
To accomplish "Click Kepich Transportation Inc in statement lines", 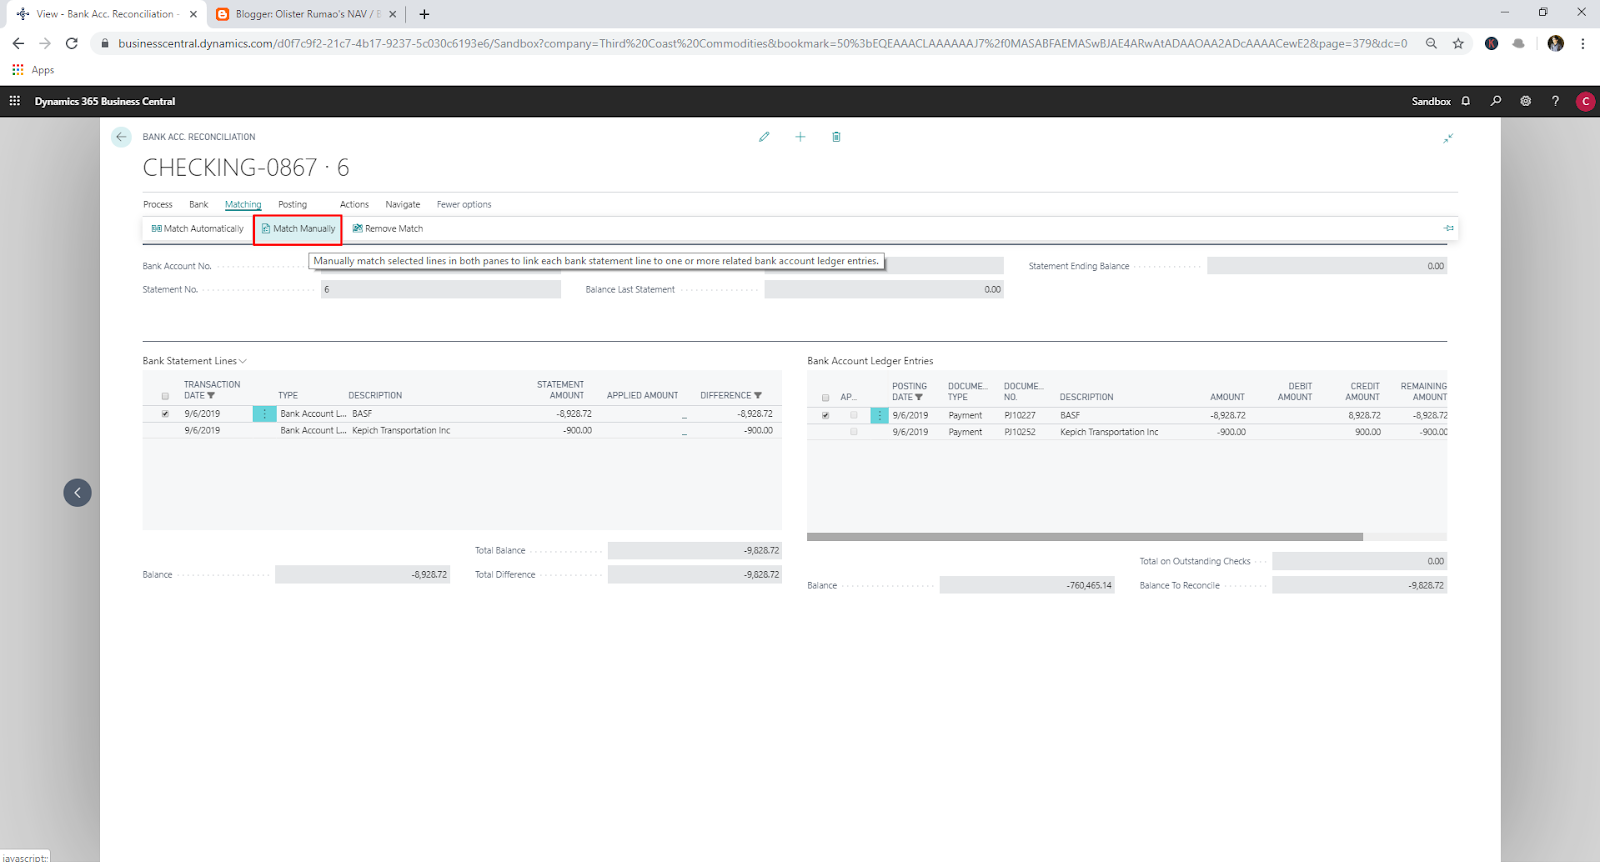I will point(401,431).
